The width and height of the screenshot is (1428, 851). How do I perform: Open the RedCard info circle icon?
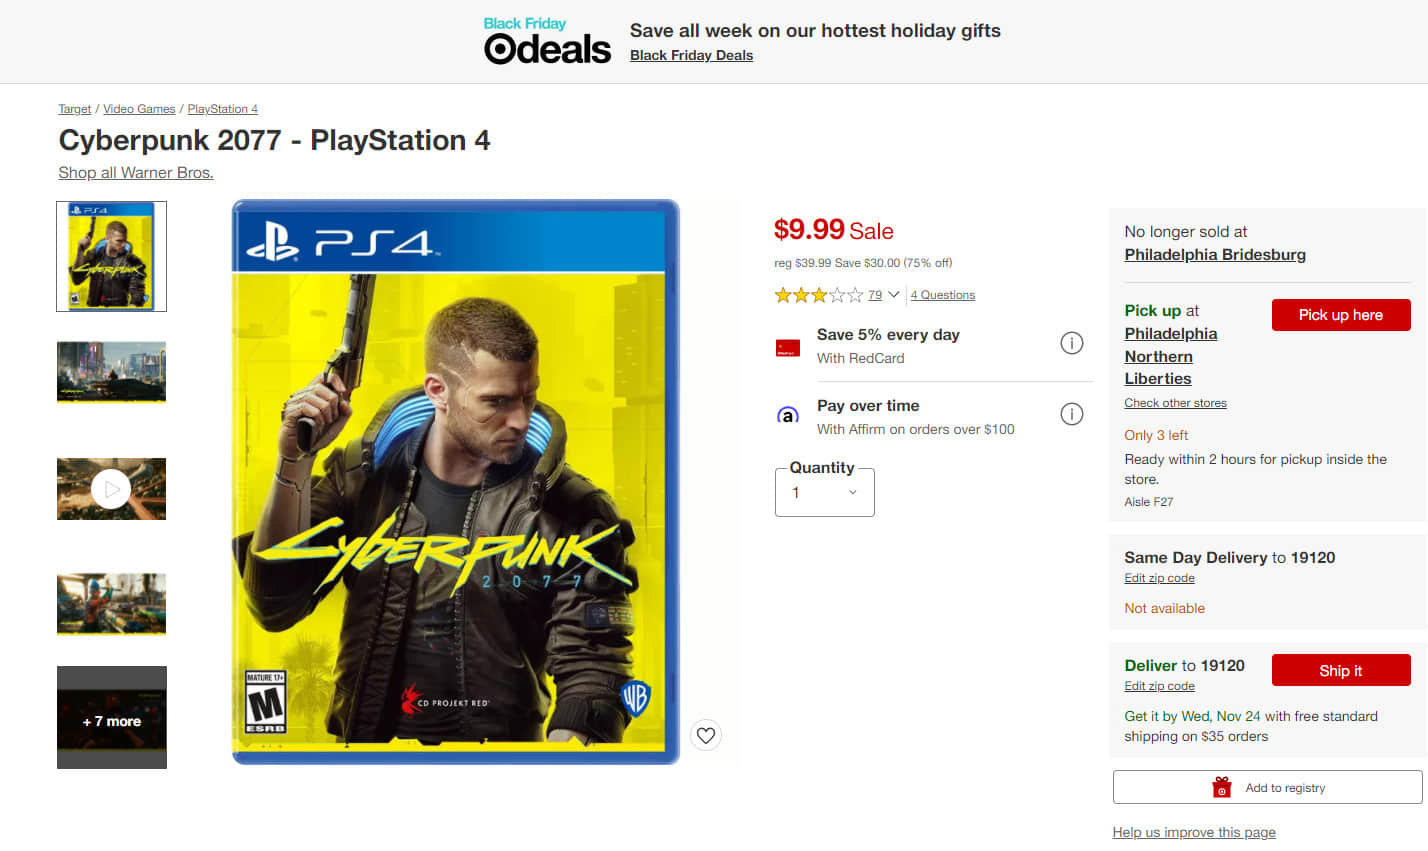[1071, 344]
